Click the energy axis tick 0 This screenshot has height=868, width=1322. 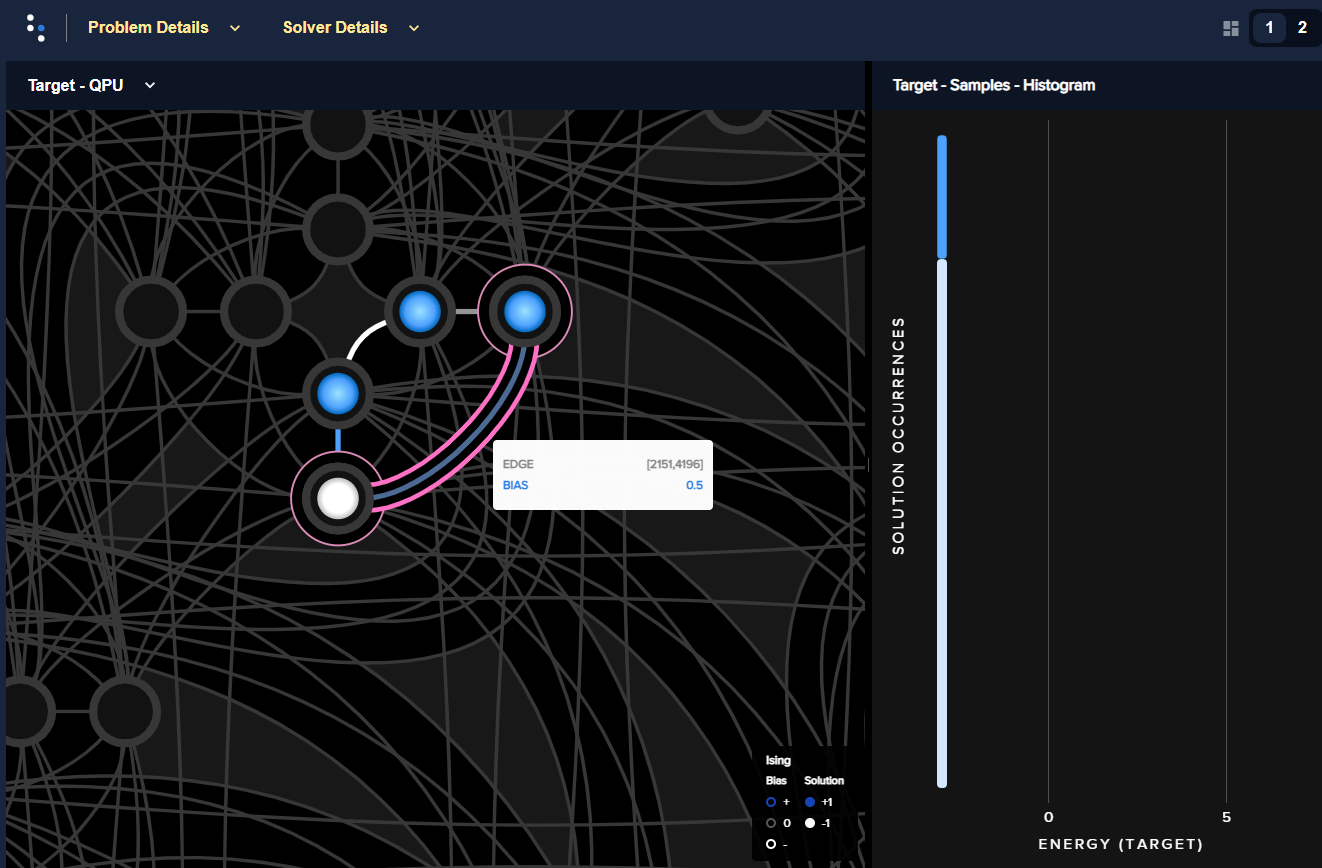click(x=1048, y=817)
